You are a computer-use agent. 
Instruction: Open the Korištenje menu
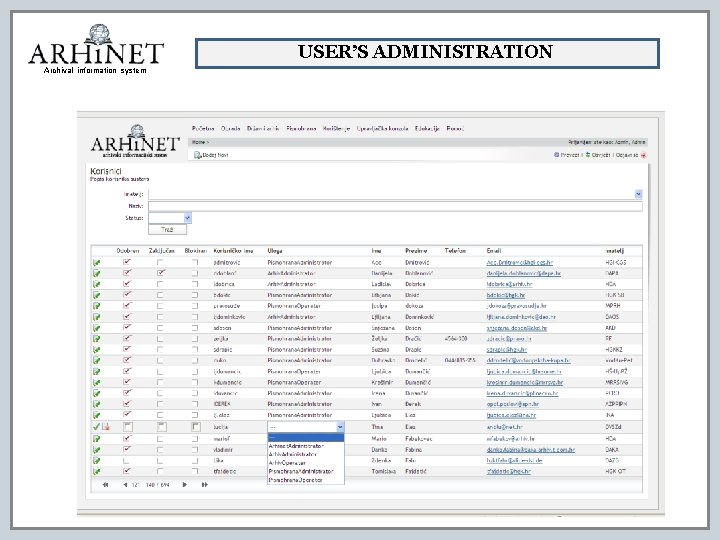coord(336,129)
